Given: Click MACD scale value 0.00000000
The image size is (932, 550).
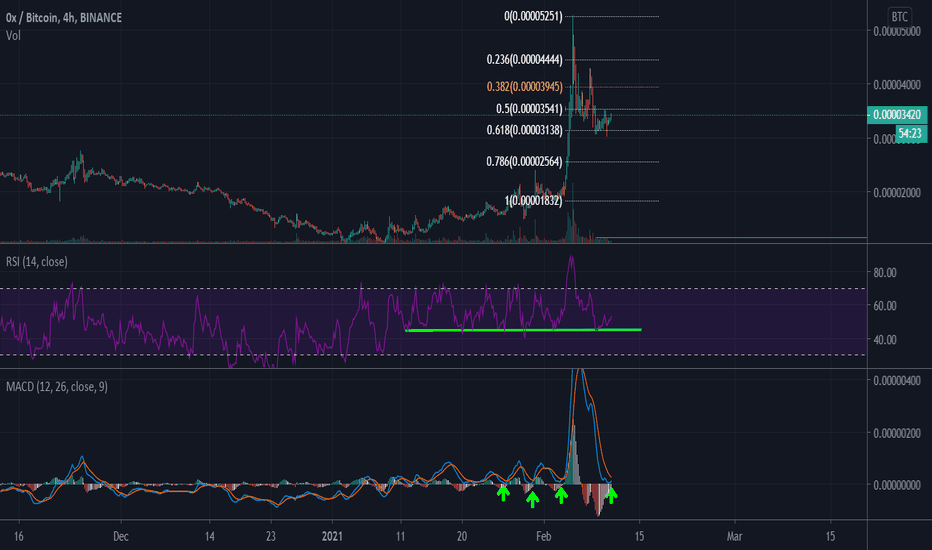Looking at the screenshot, I should coord(896,485).
